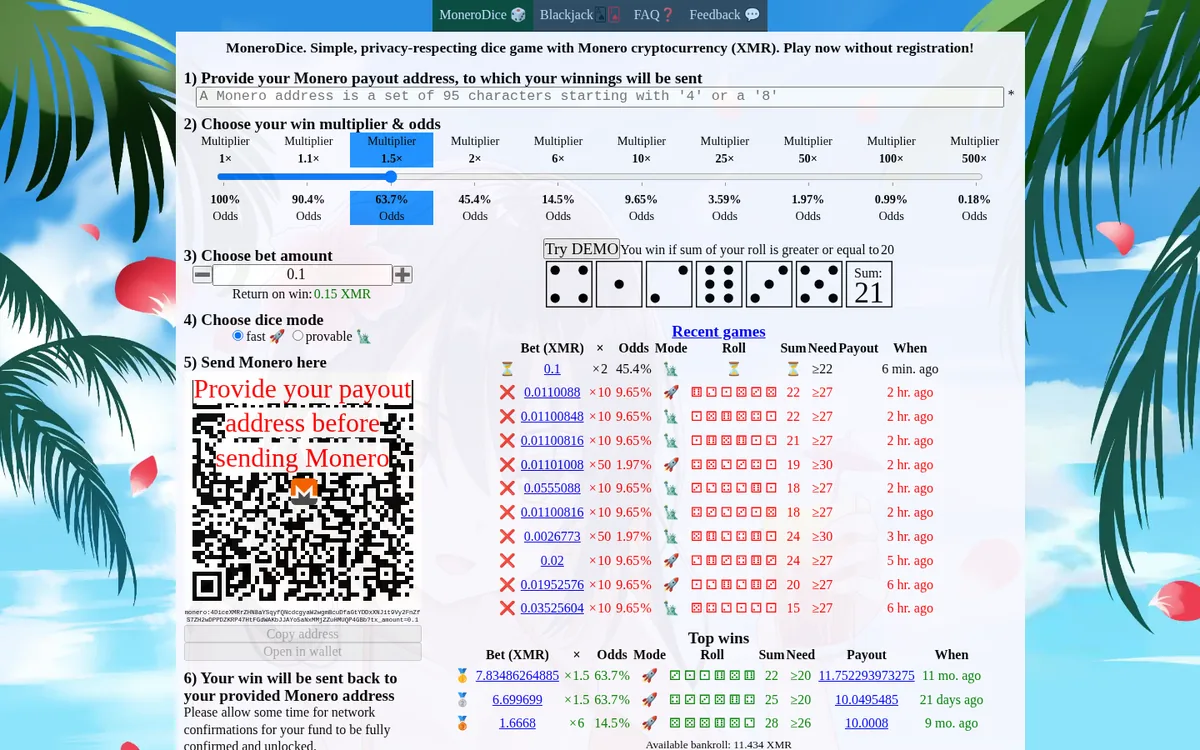Viewport: 1200px width, 750px height.
Task: Choose the 45.4% odds box
Action: tap(475, 208)
